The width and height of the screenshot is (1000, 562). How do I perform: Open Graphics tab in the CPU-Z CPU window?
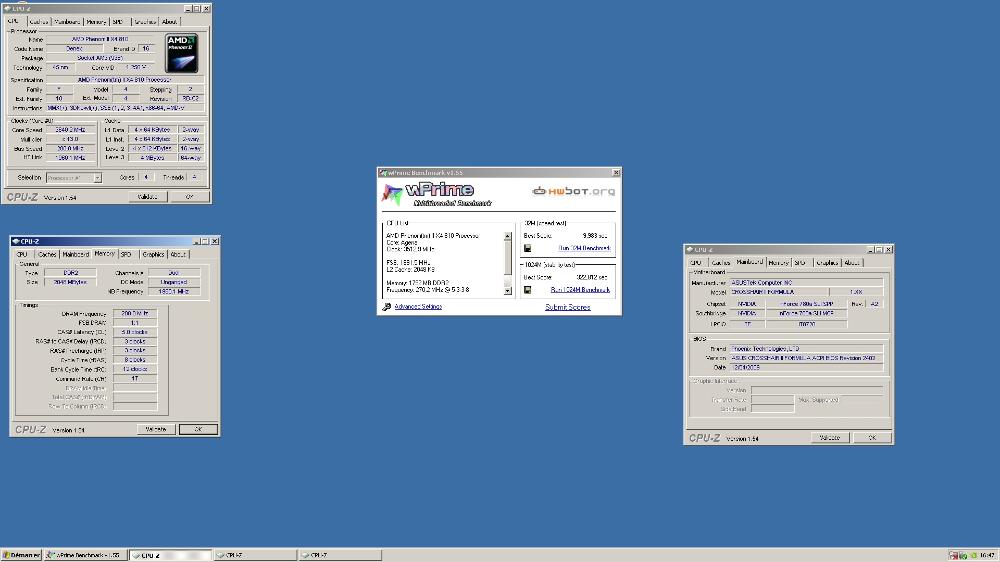tap(145, 22)
